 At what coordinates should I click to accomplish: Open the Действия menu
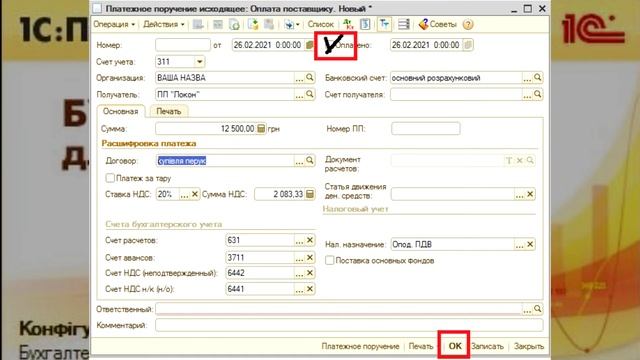point(163,24)
